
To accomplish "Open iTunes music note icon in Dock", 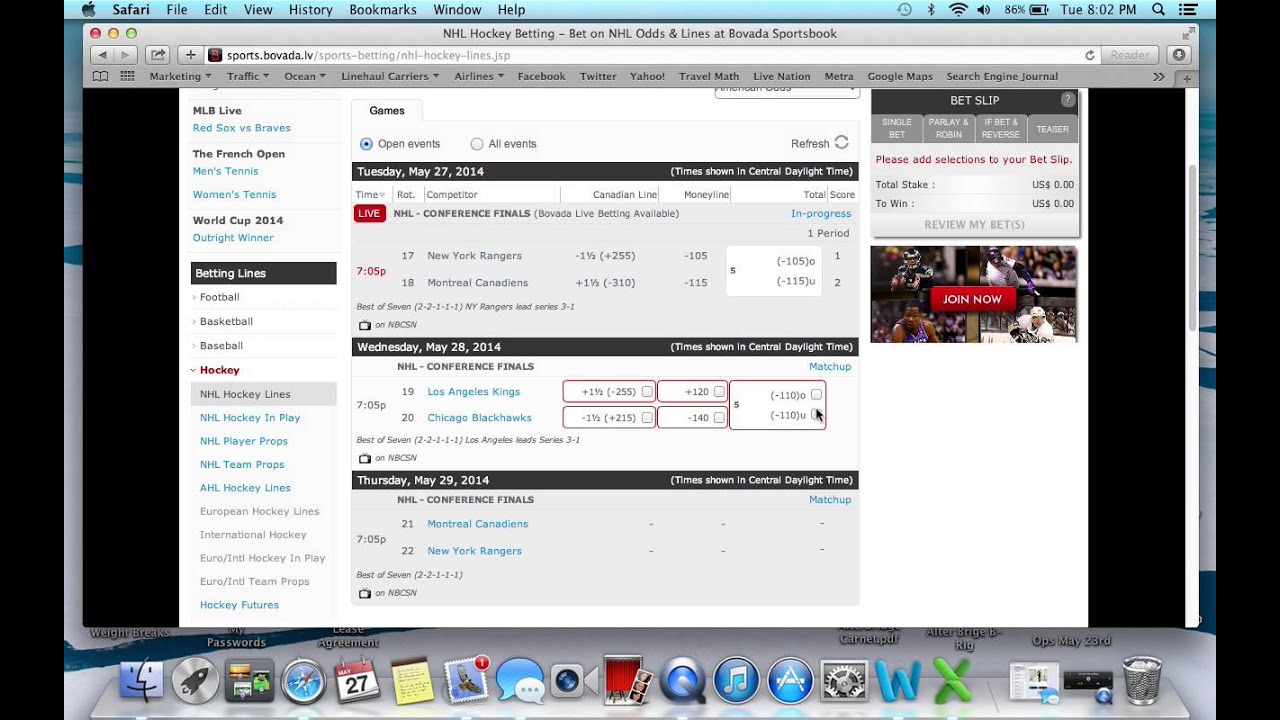I will click(x=736, y=682).
